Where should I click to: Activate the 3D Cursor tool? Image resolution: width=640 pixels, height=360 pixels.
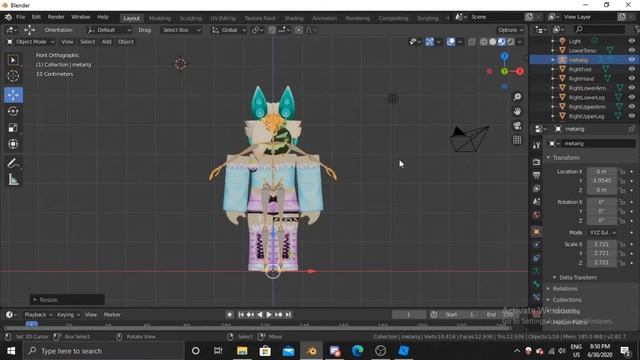(x=13, y=76)
